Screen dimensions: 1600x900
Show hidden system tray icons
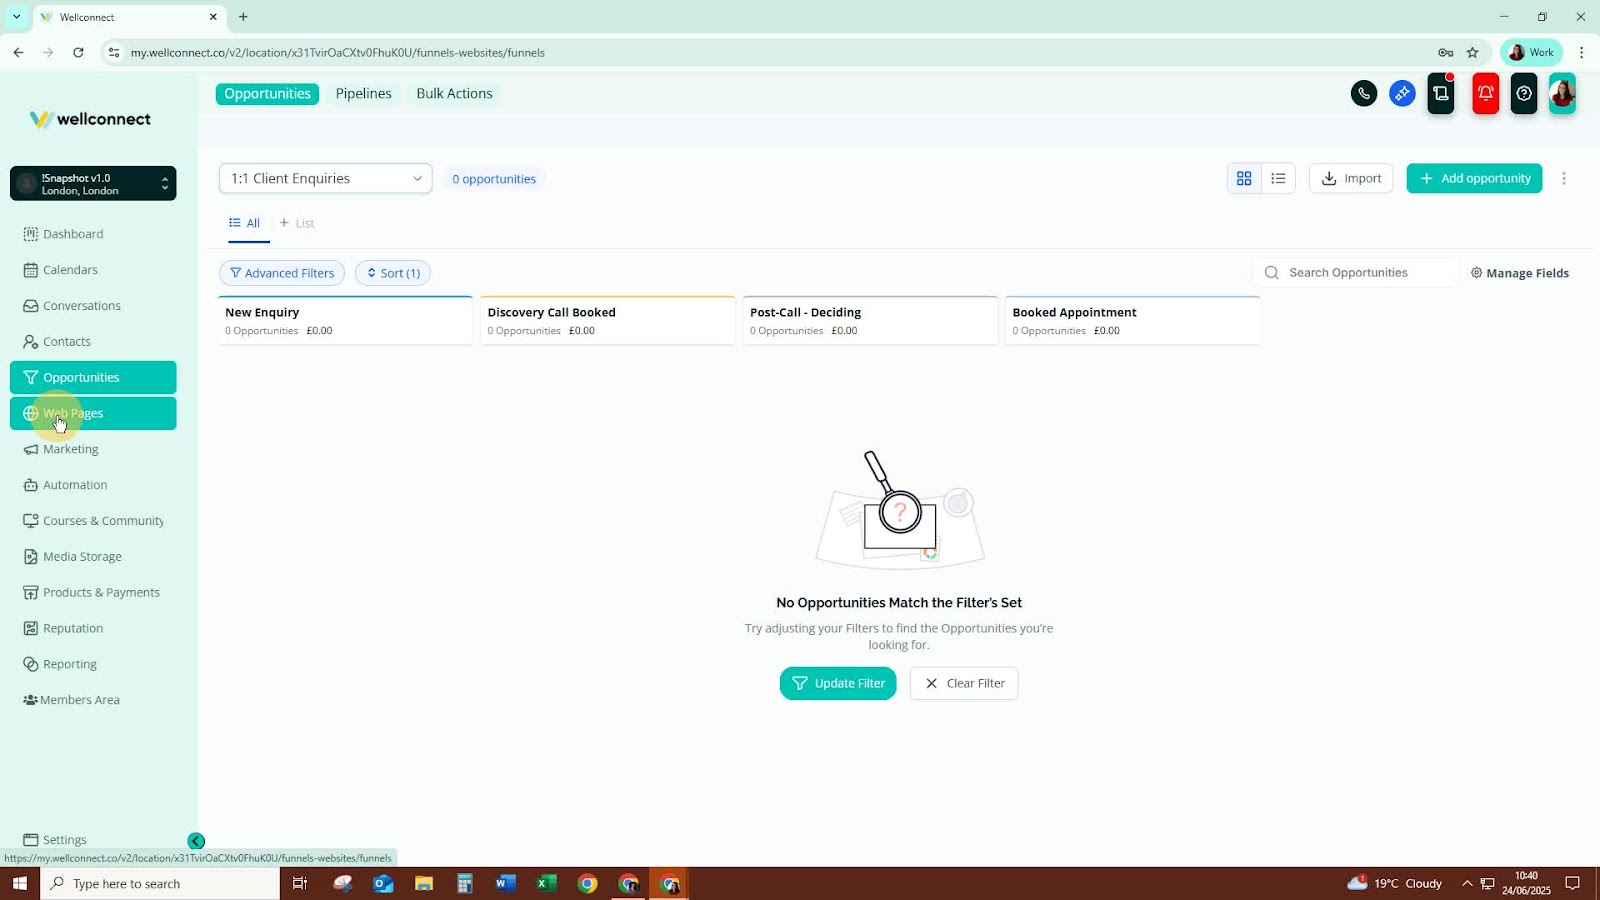(x=1467, y=884)
